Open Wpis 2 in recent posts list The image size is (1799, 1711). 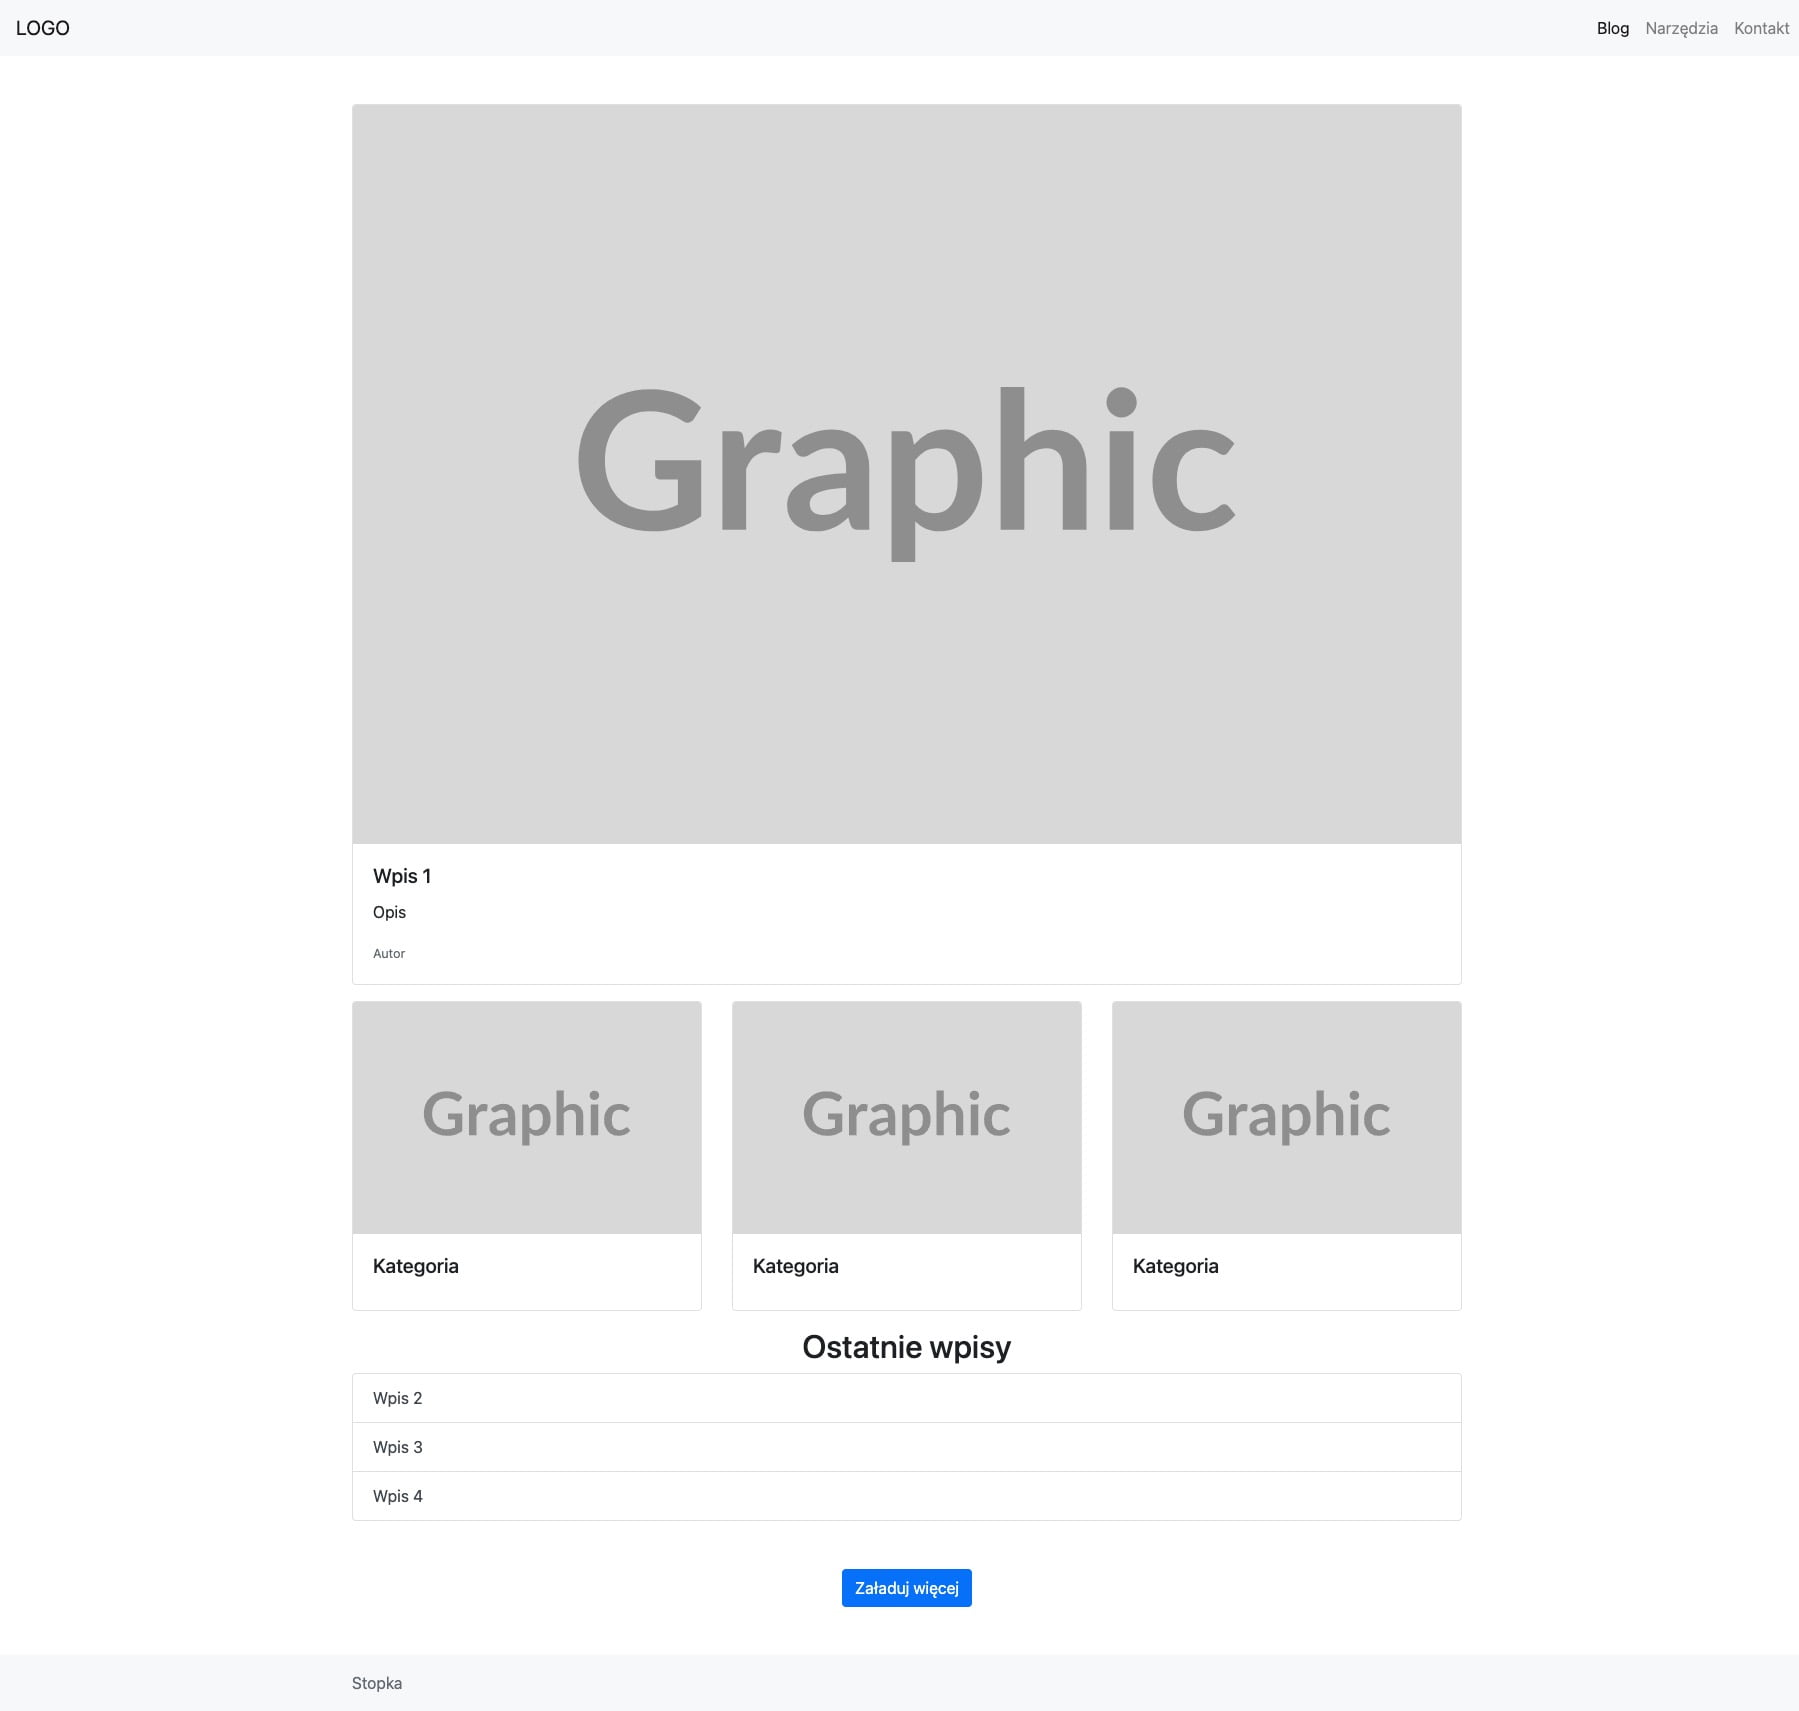[x=906, y=1398]
